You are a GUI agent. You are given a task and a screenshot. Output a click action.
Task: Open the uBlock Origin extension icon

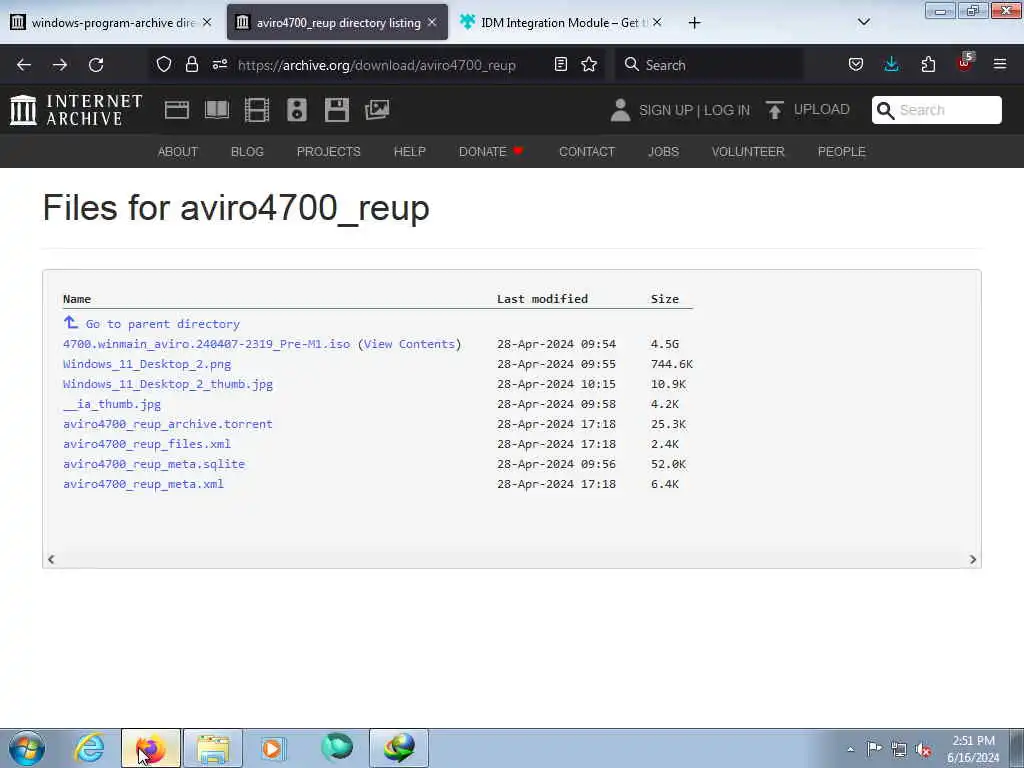(964, 63)
